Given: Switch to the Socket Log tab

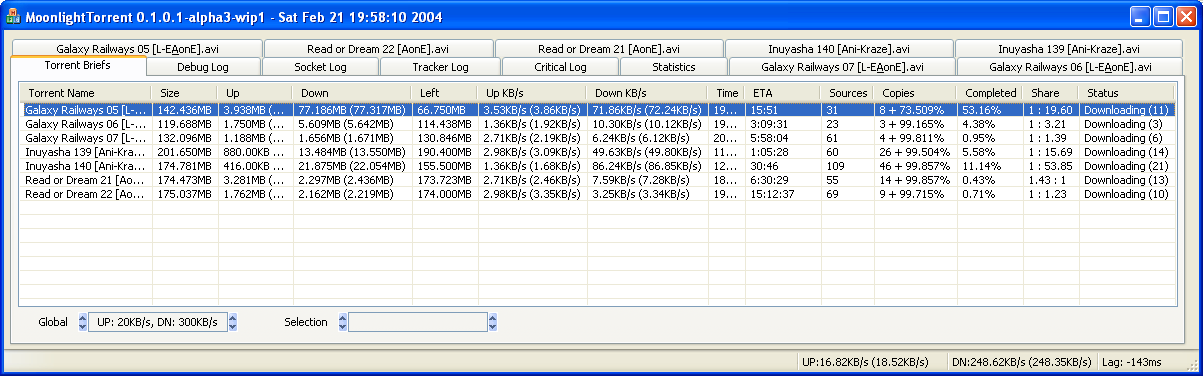Looking at the screenshot, I should pos(320,67).
